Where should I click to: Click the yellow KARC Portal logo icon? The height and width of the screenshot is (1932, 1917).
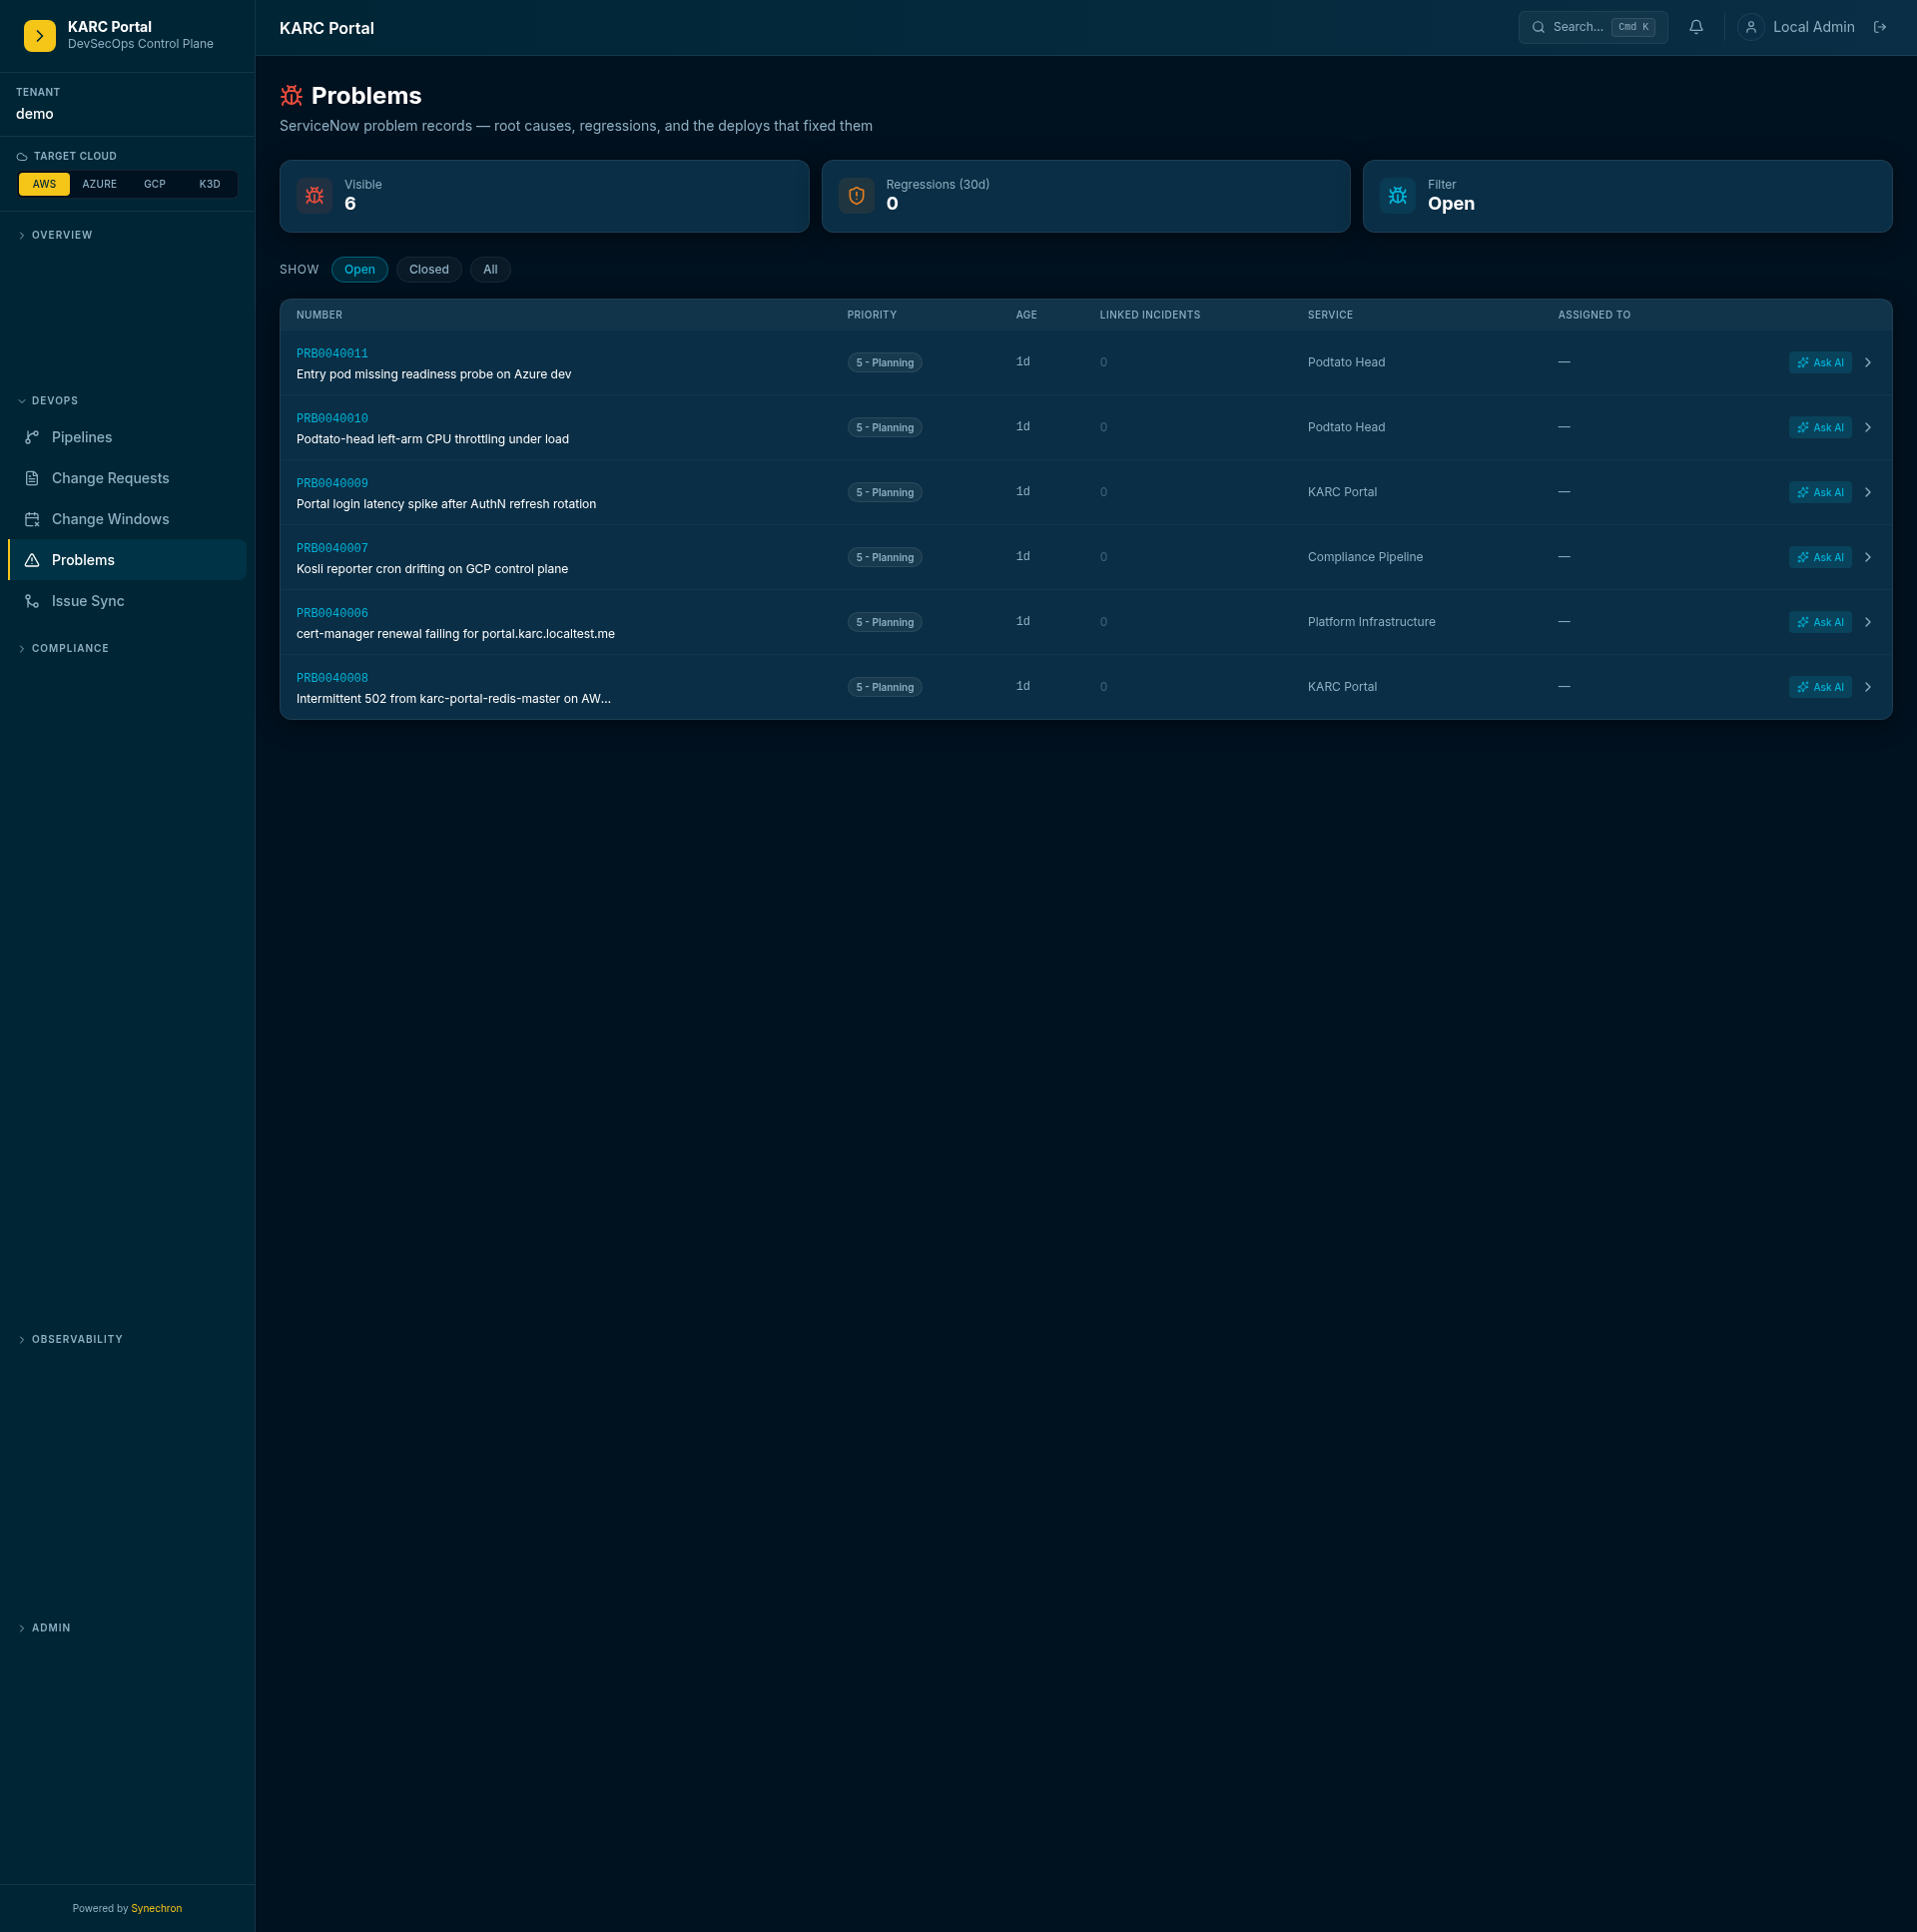pos(39,36)
